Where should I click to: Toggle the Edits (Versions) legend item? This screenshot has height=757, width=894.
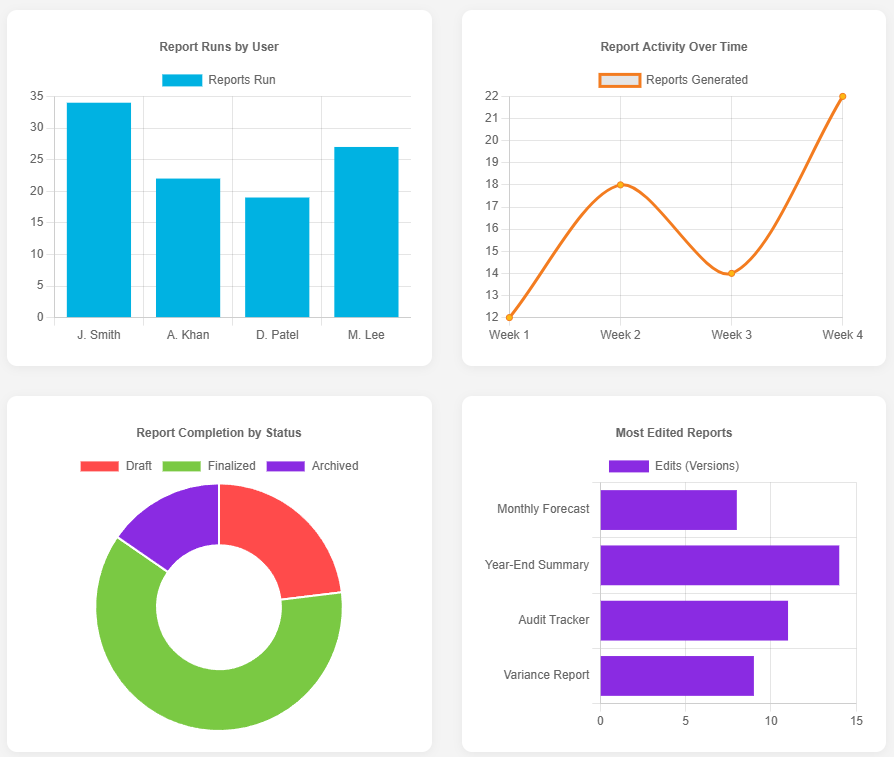tap(629, 466)
